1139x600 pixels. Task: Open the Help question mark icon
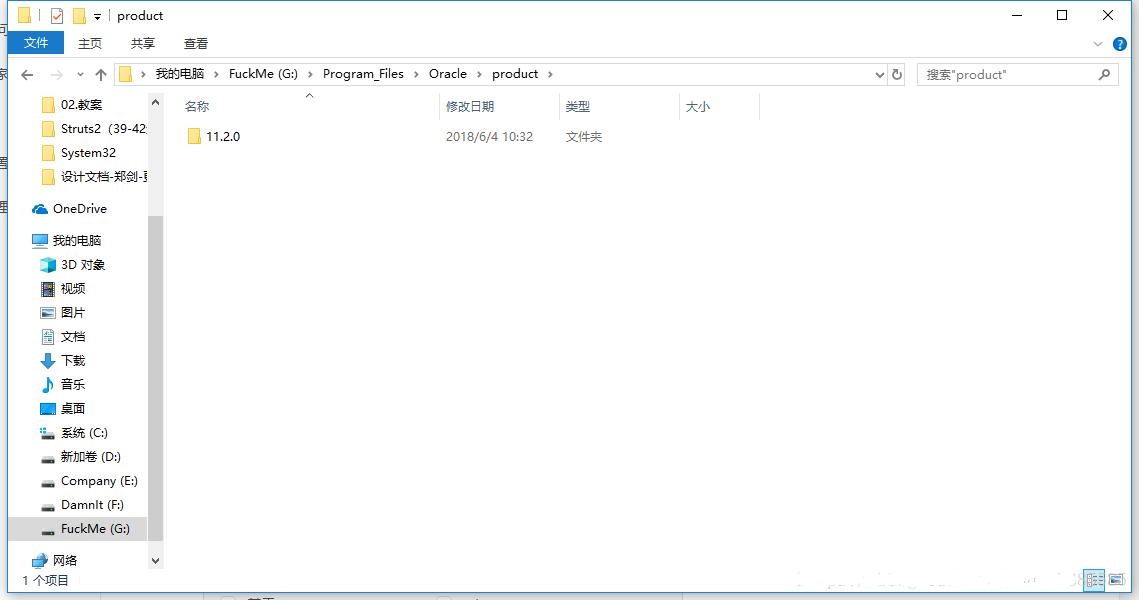click(x=1120, y=44)
